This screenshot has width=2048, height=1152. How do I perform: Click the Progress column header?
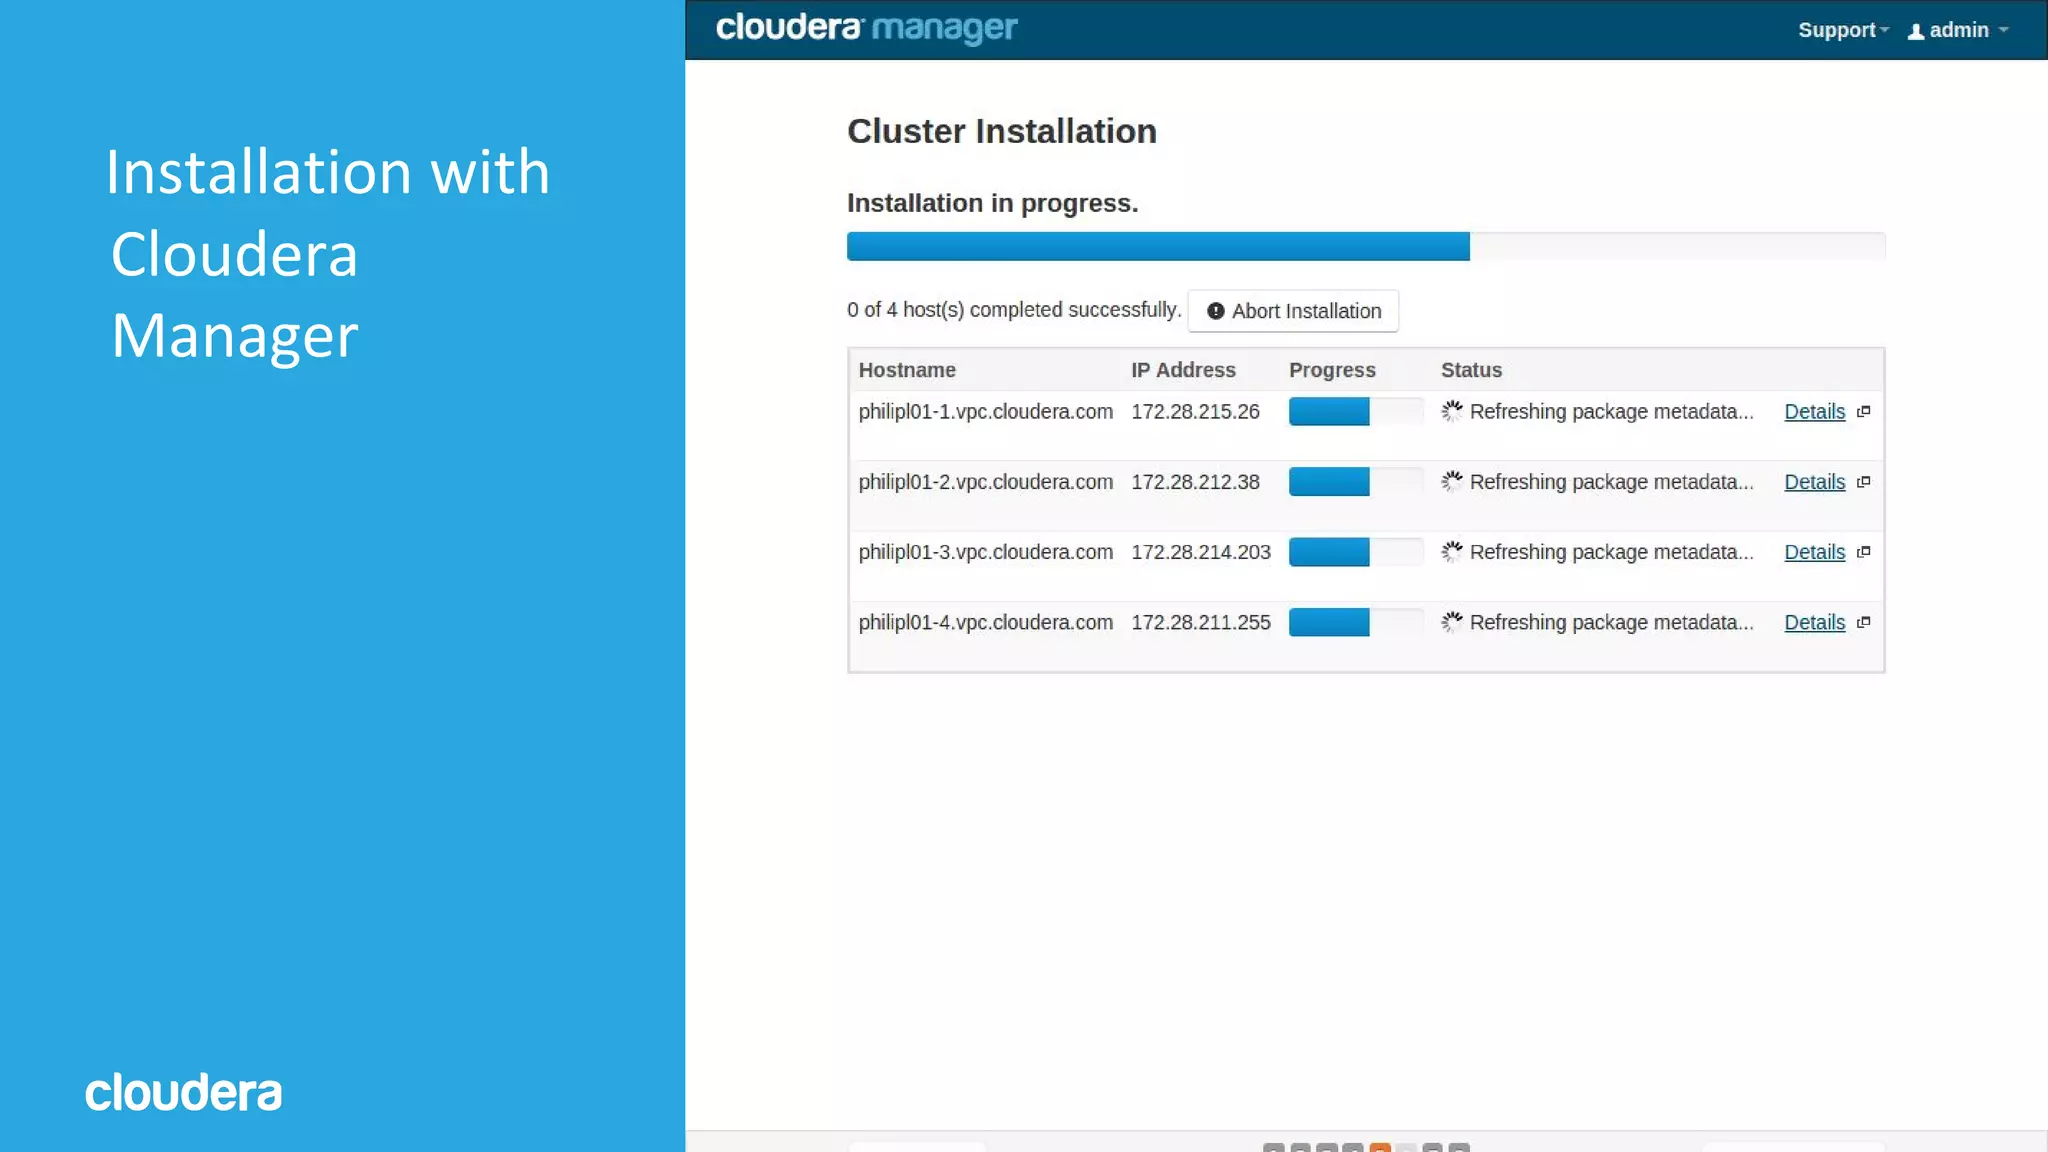point(1332,370)
